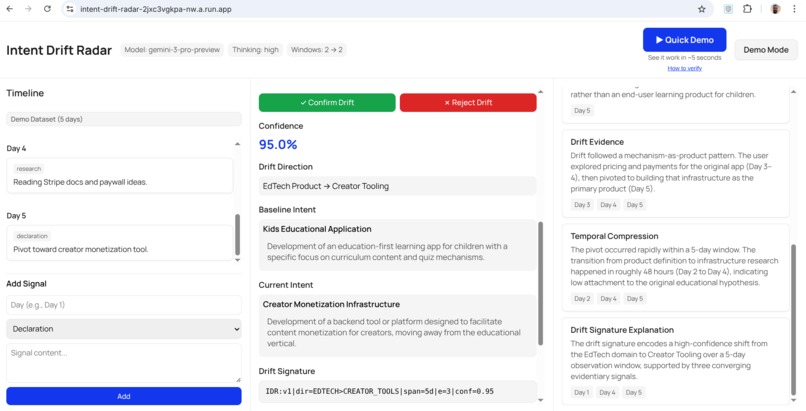
Task: Click the 95.0% confidence value
Action: pyautogui.click(x=278, y=144)
